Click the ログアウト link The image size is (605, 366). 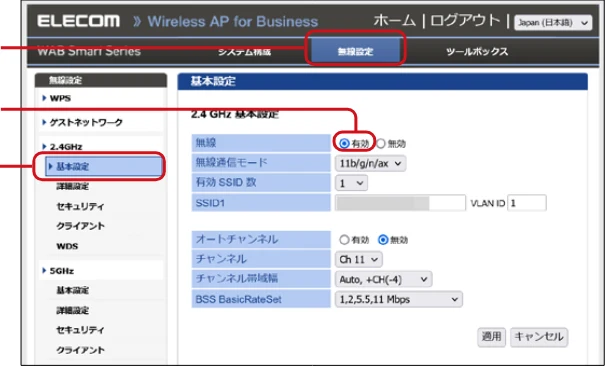[x=465, y=20]
